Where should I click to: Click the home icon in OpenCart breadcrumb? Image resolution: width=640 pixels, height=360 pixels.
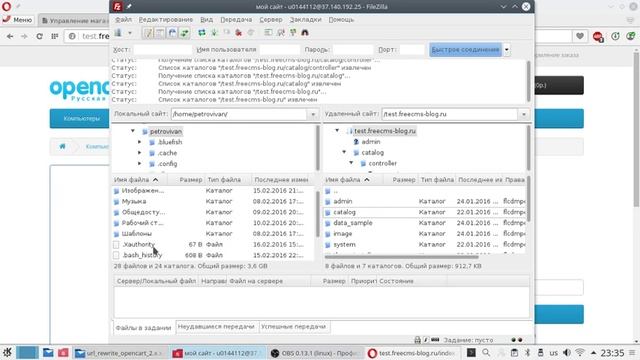click(62, 146)
